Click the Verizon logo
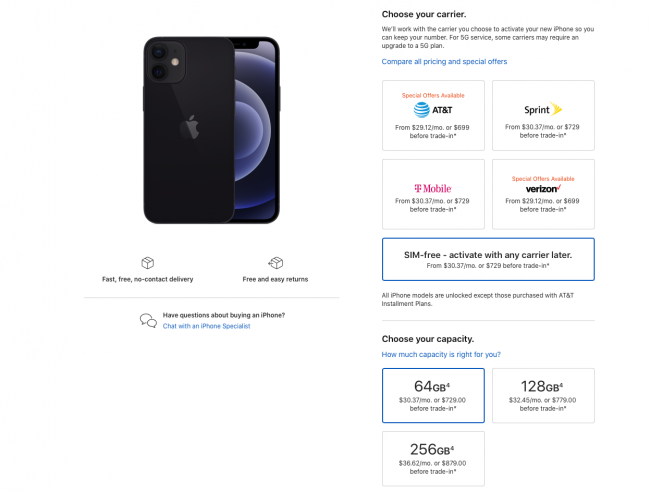The image size is (650, 492). tap(543, 188)
